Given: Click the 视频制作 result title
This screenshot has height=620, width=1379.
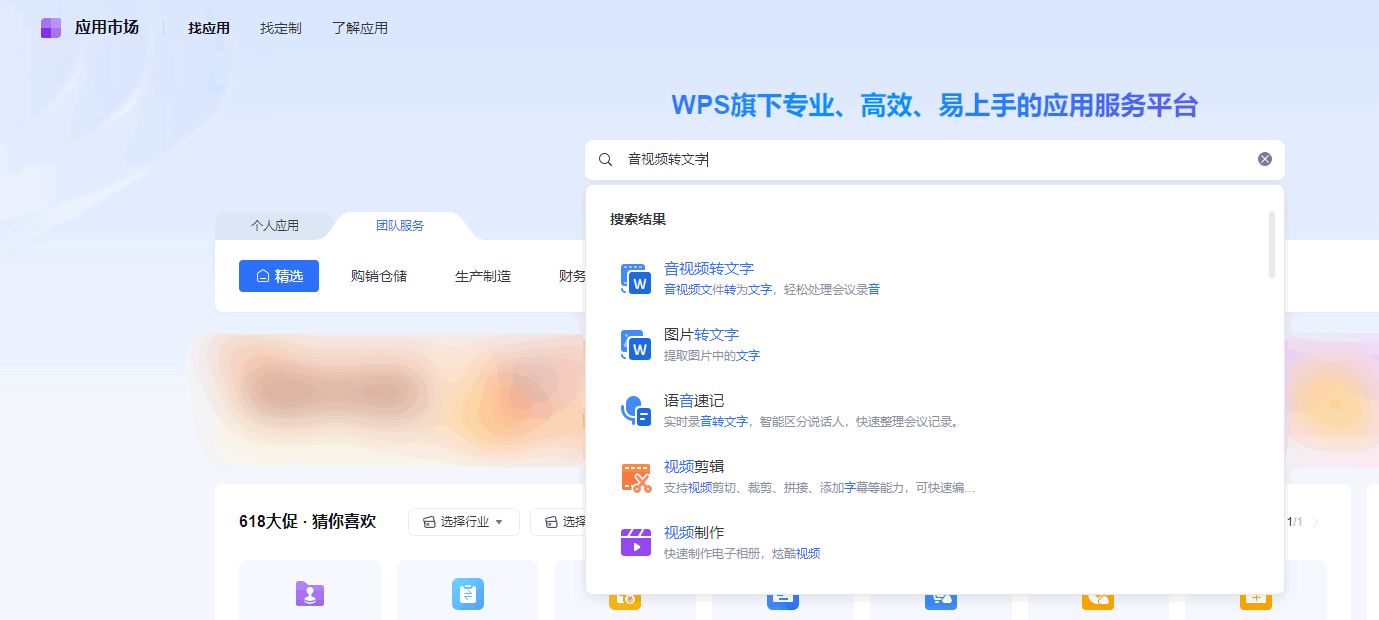Looking at the screenshot, I should coord(694,533).
